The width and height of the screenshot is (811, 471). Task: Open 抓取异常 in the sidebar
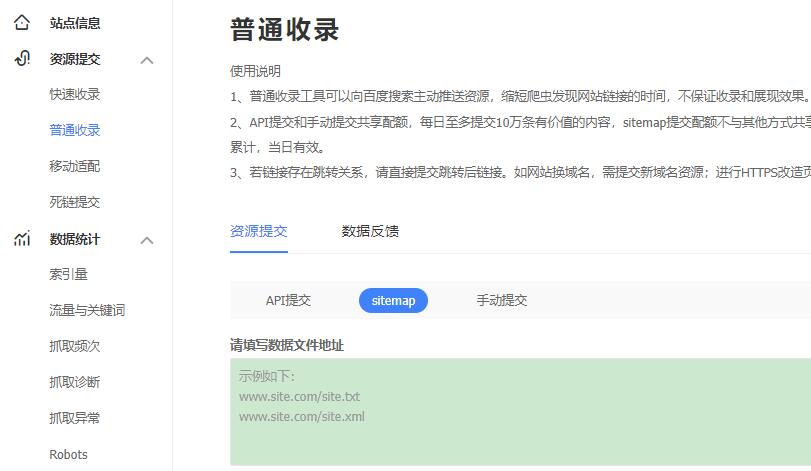[75, 418]
